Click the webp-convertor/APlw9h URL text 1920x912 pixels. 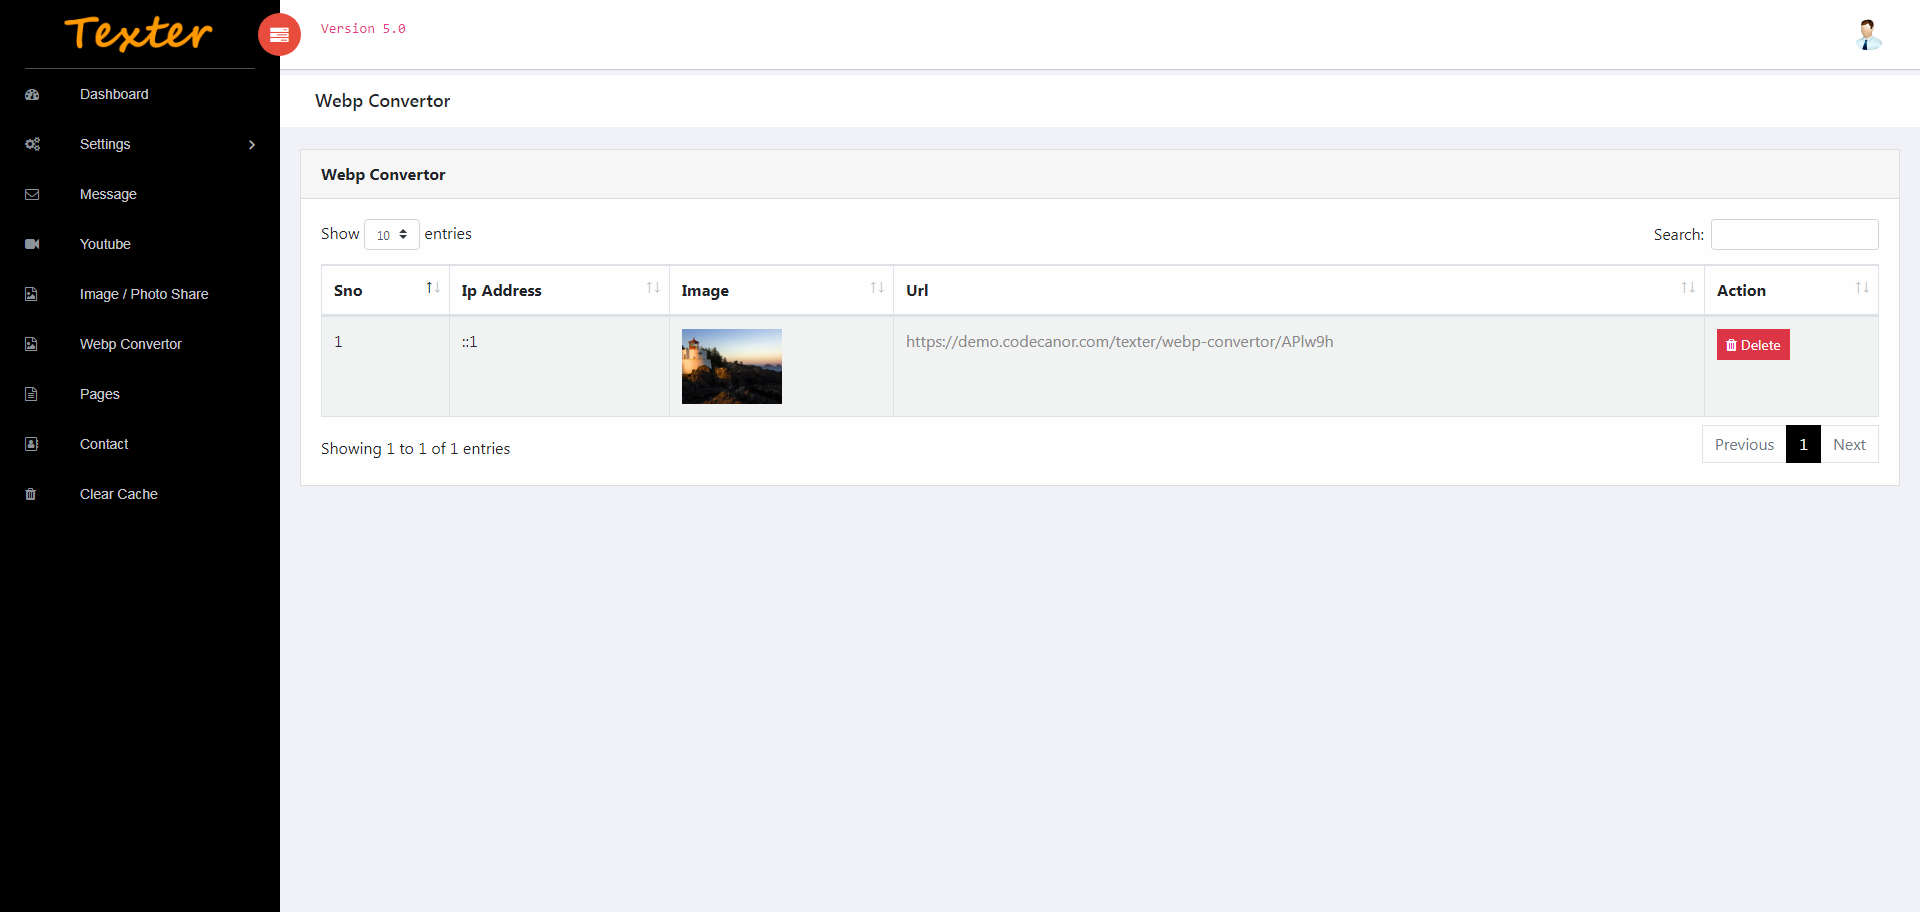(x=1119, y=342)
